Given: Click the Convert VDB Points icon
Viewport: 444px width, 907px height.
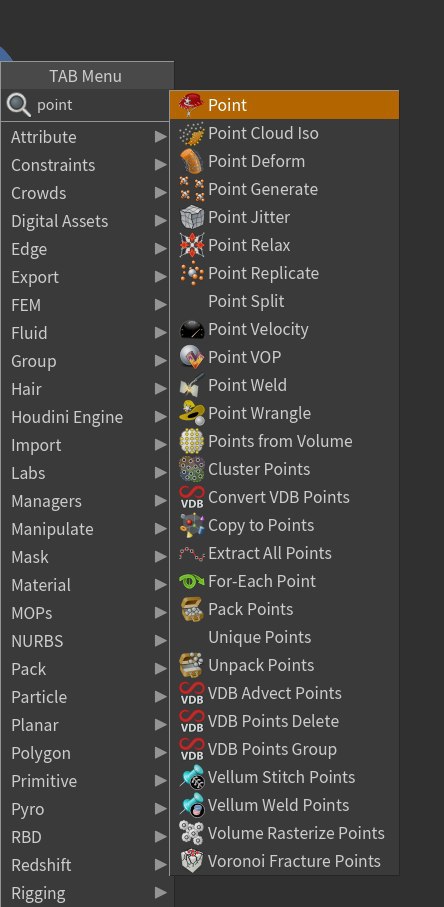Looking at the screenshot, I should pyautogui.click(x=192, y=497).
